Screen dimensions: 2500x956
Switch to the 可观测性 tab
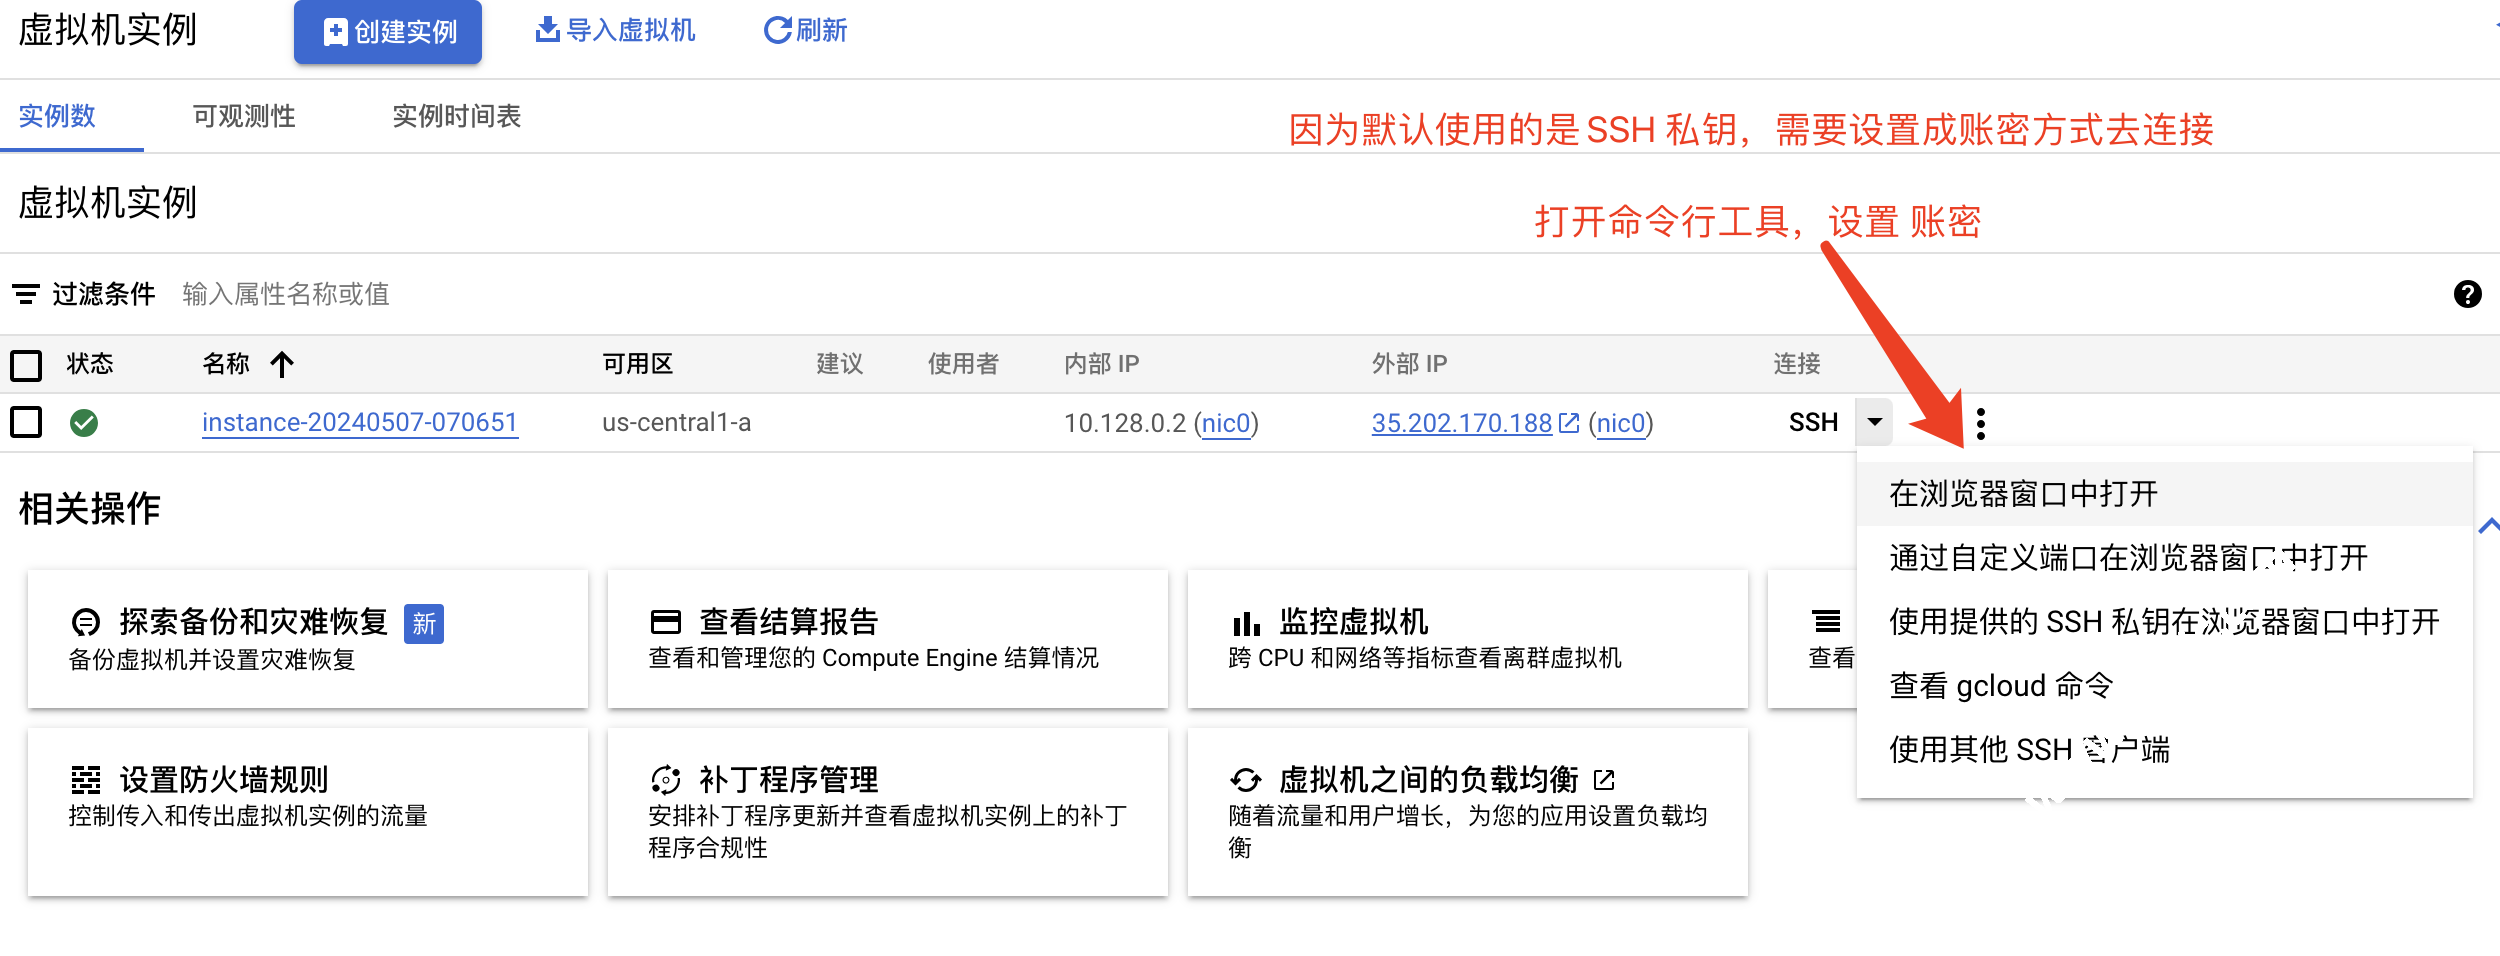pyautogui.click(x=243, y=116)
